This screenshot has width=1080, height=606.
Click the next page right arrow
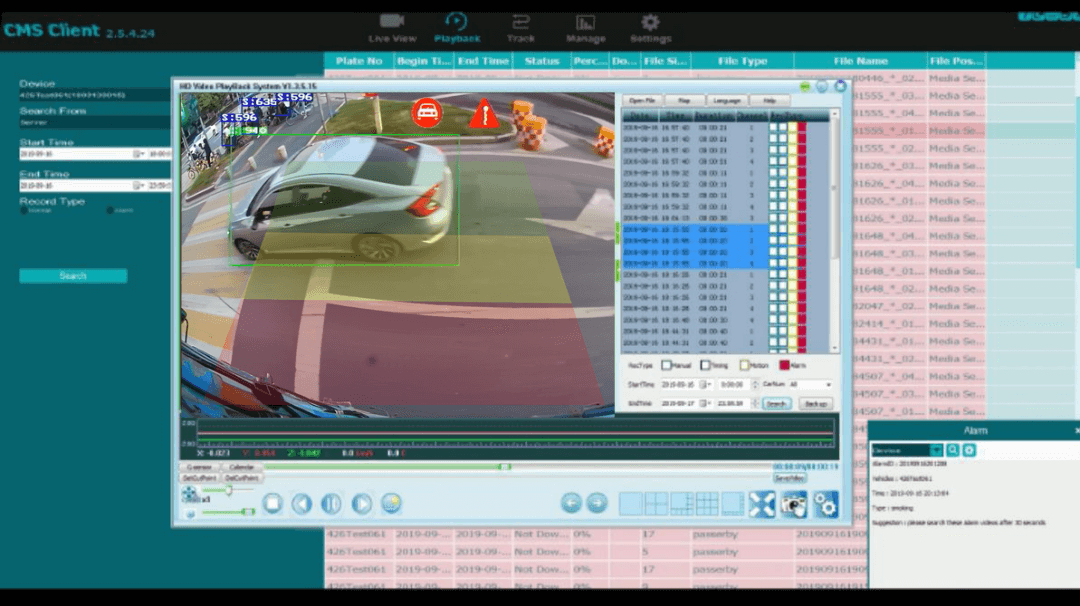point(597,504)
